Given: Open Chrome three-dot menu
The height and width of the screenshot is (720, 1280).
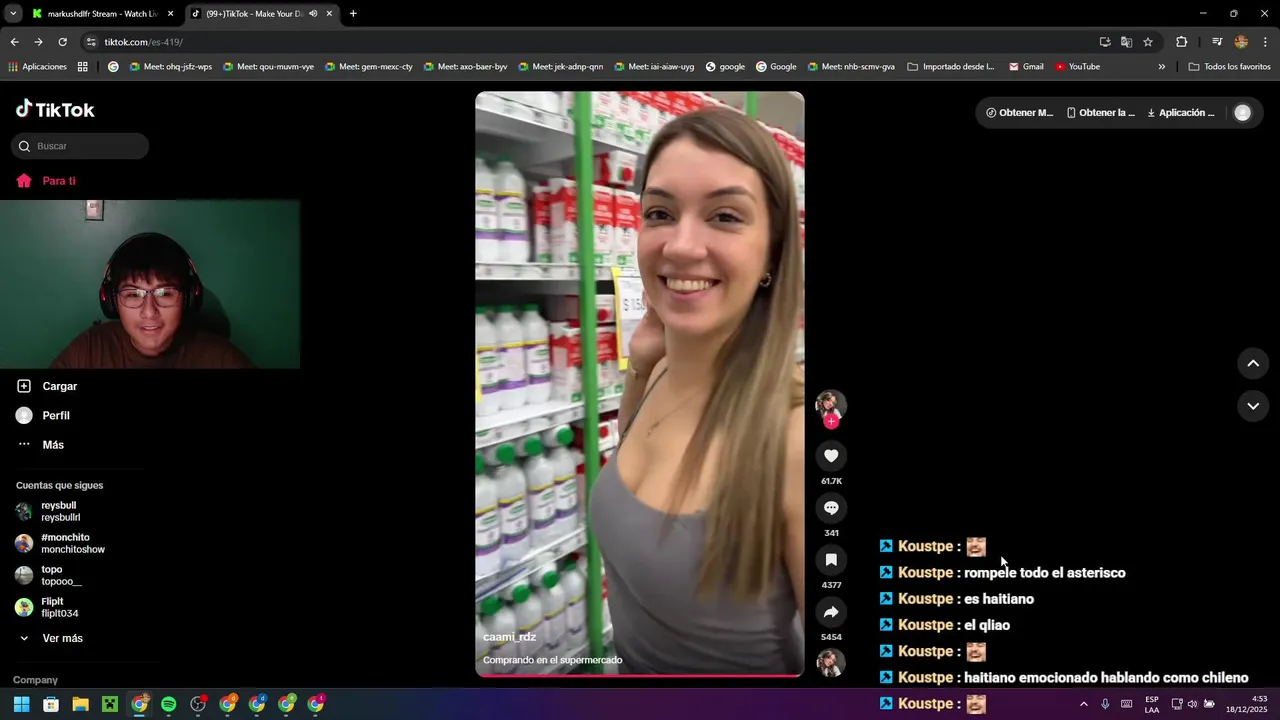Looking at the screenshot, I should tap(1266, 42).
